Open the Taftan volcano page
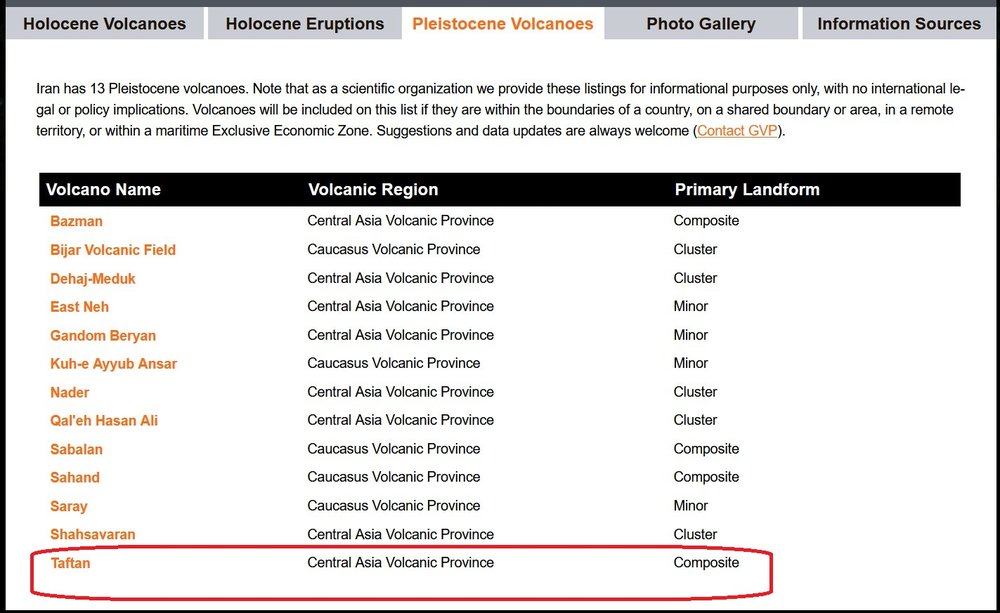Viewport: 1000px width, 613px height. (x=70, y=564)
